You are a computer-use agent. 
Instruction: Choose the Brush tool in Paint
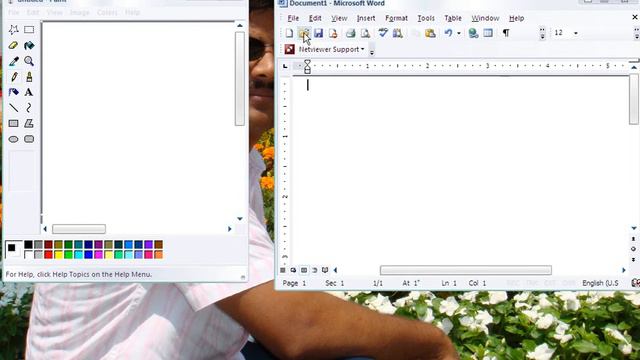(29, 77)
